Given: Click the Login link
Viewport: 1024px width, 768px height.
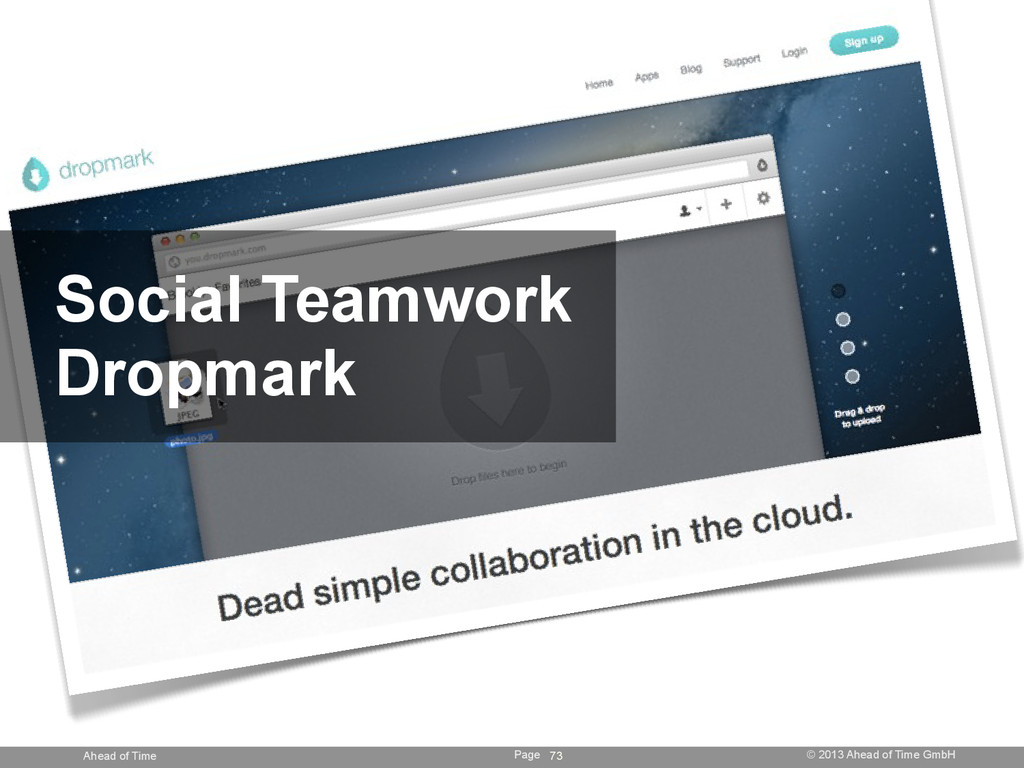Looking at the screenshot, I should (x=794, y=52).
